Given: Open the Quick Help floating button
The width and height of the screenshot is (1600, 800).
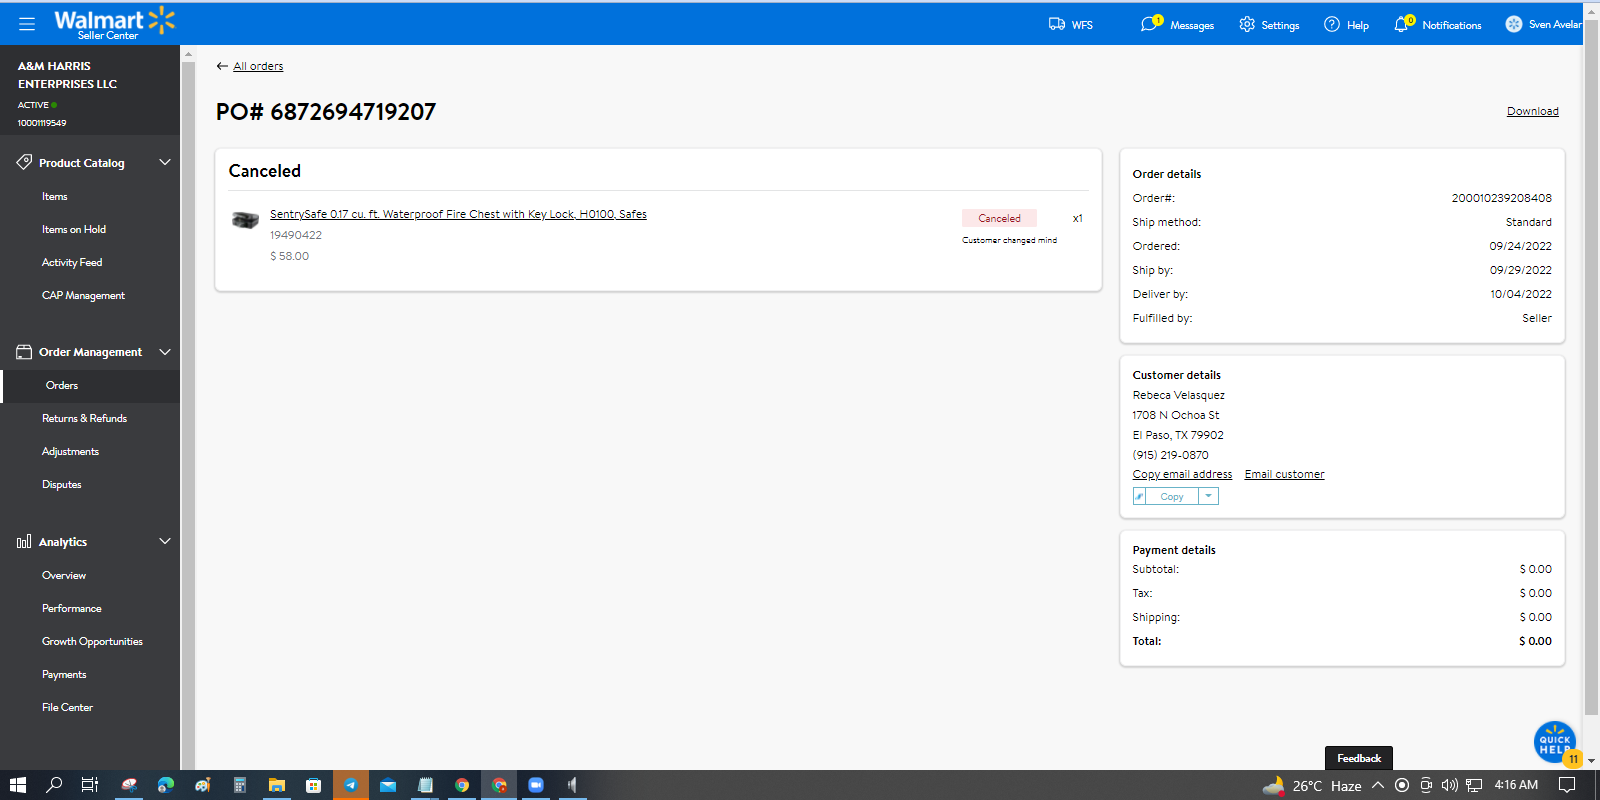Looking at the screenshot, I should point(1555,742).
